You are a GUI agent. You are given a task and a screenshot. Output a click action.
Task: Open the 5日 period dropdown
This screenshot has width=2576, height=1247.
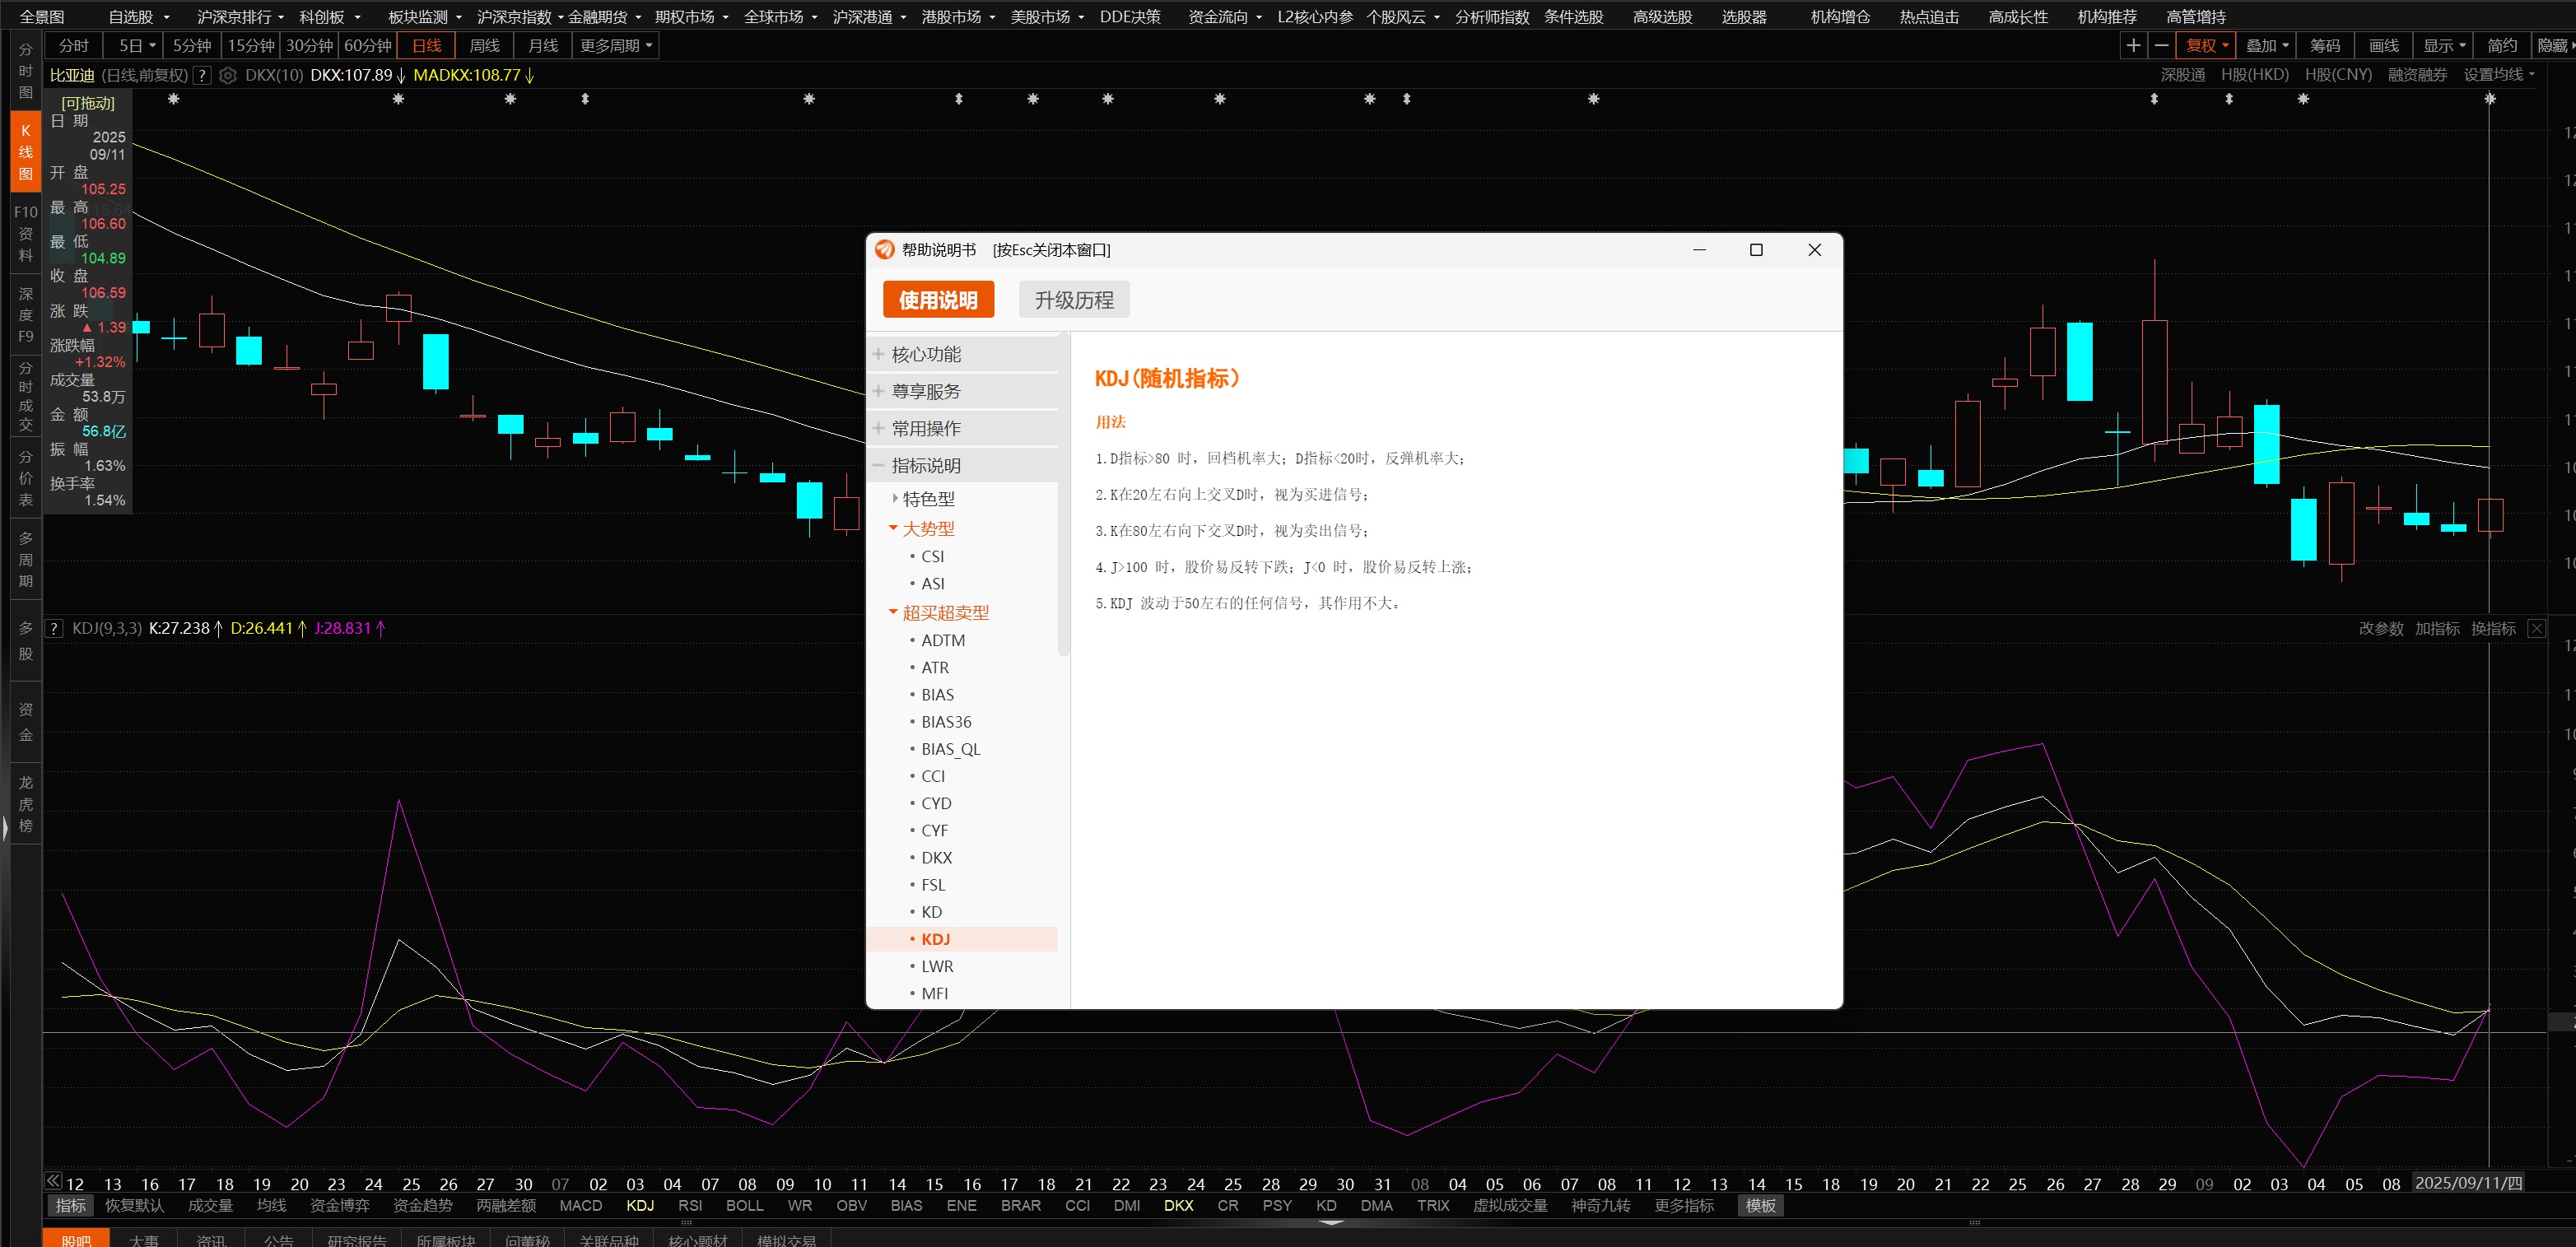pyautogui.click(x=136, y=46)
